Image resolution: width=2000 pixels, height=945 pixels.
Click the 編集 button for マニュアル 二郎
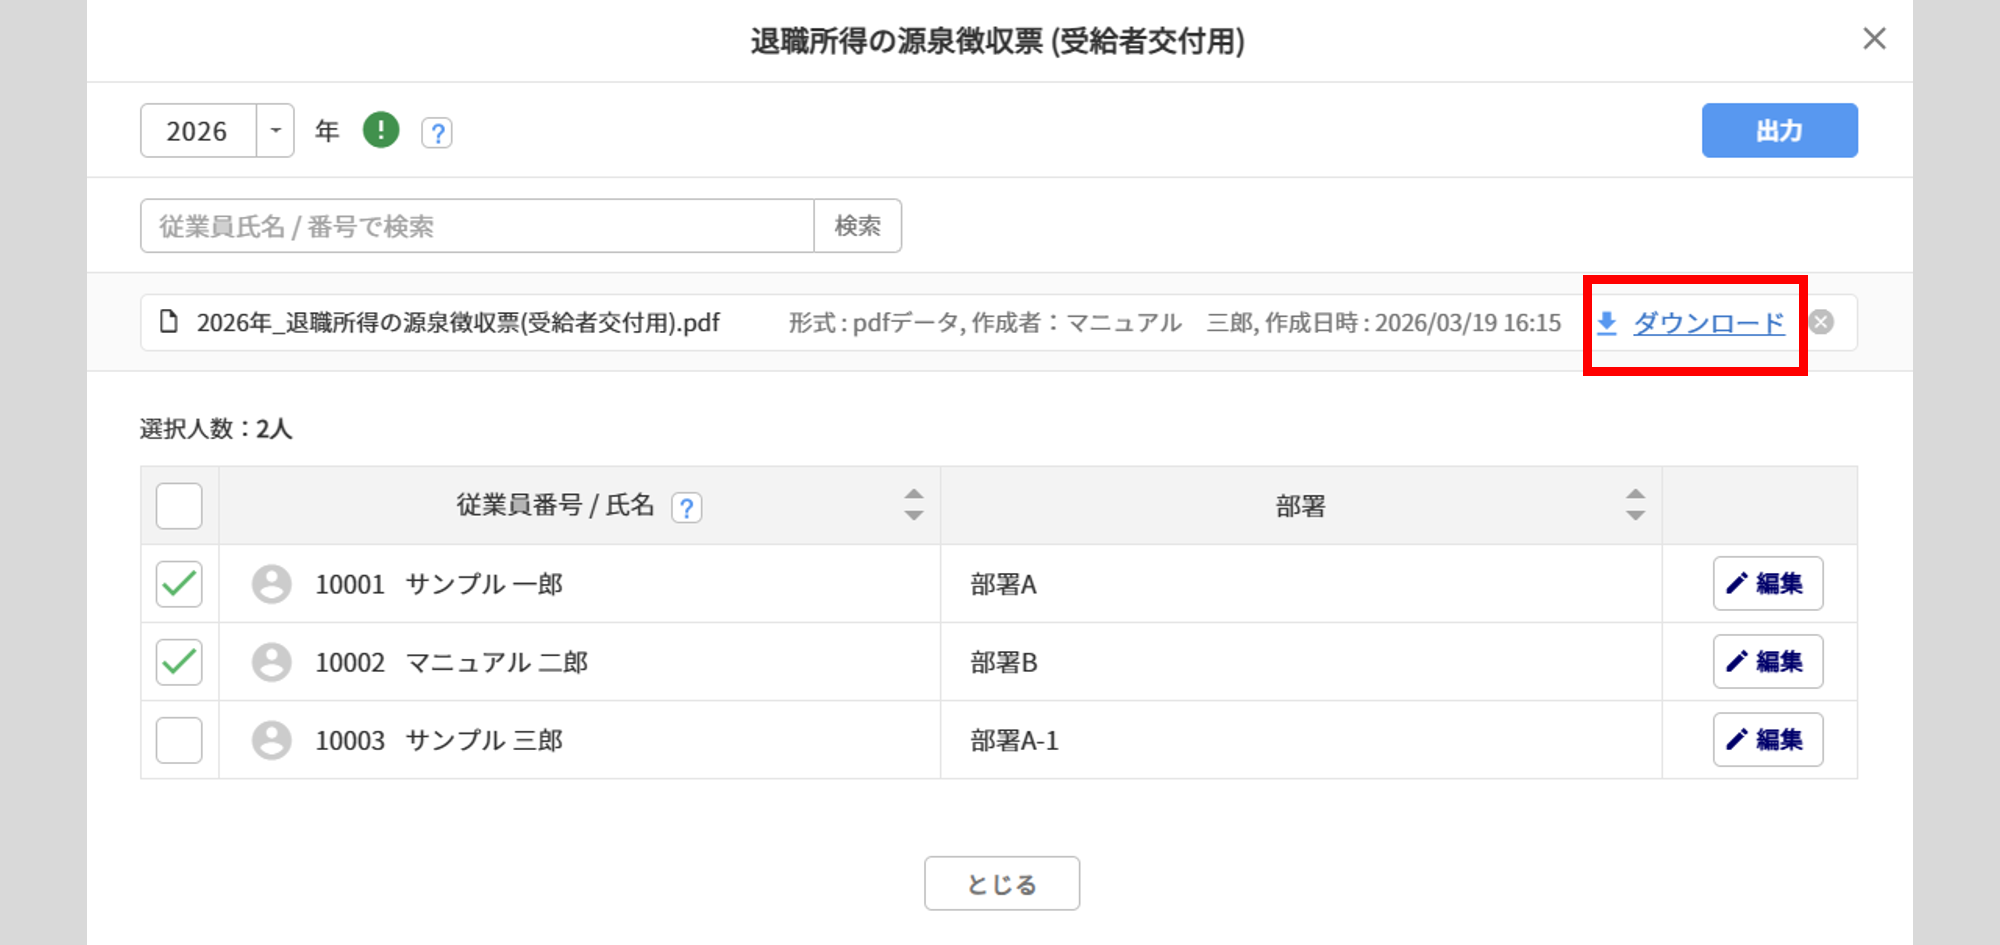pos(1767,662)
